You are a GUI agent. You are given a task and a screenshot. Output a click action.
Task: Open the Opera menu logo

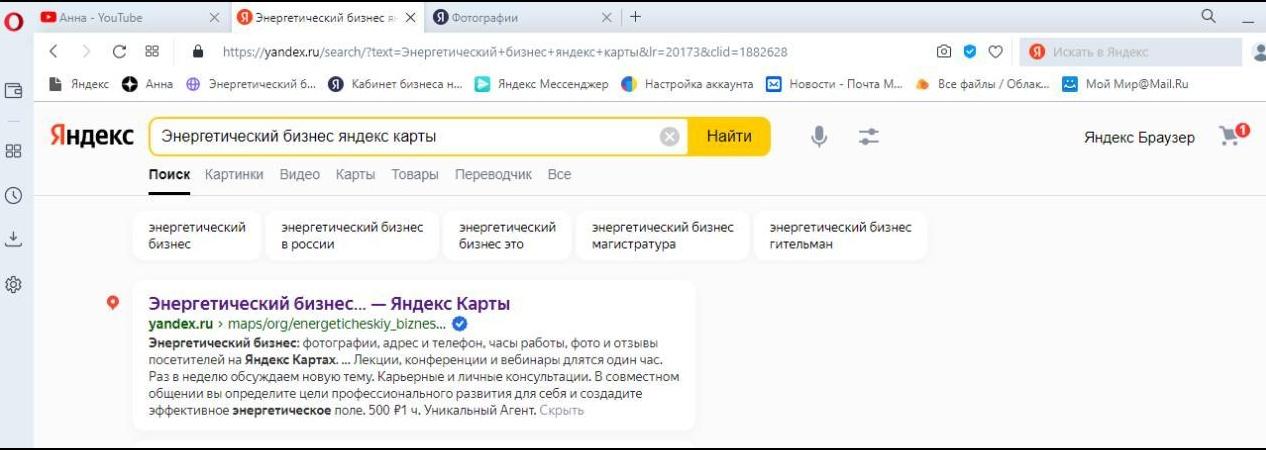click(x=14, y=20)
